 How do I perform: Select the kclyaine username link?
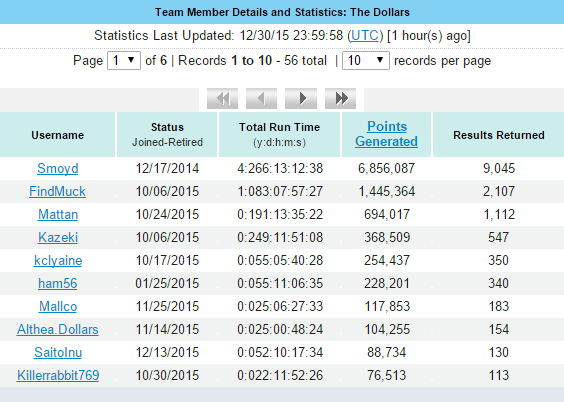(58, 260)
